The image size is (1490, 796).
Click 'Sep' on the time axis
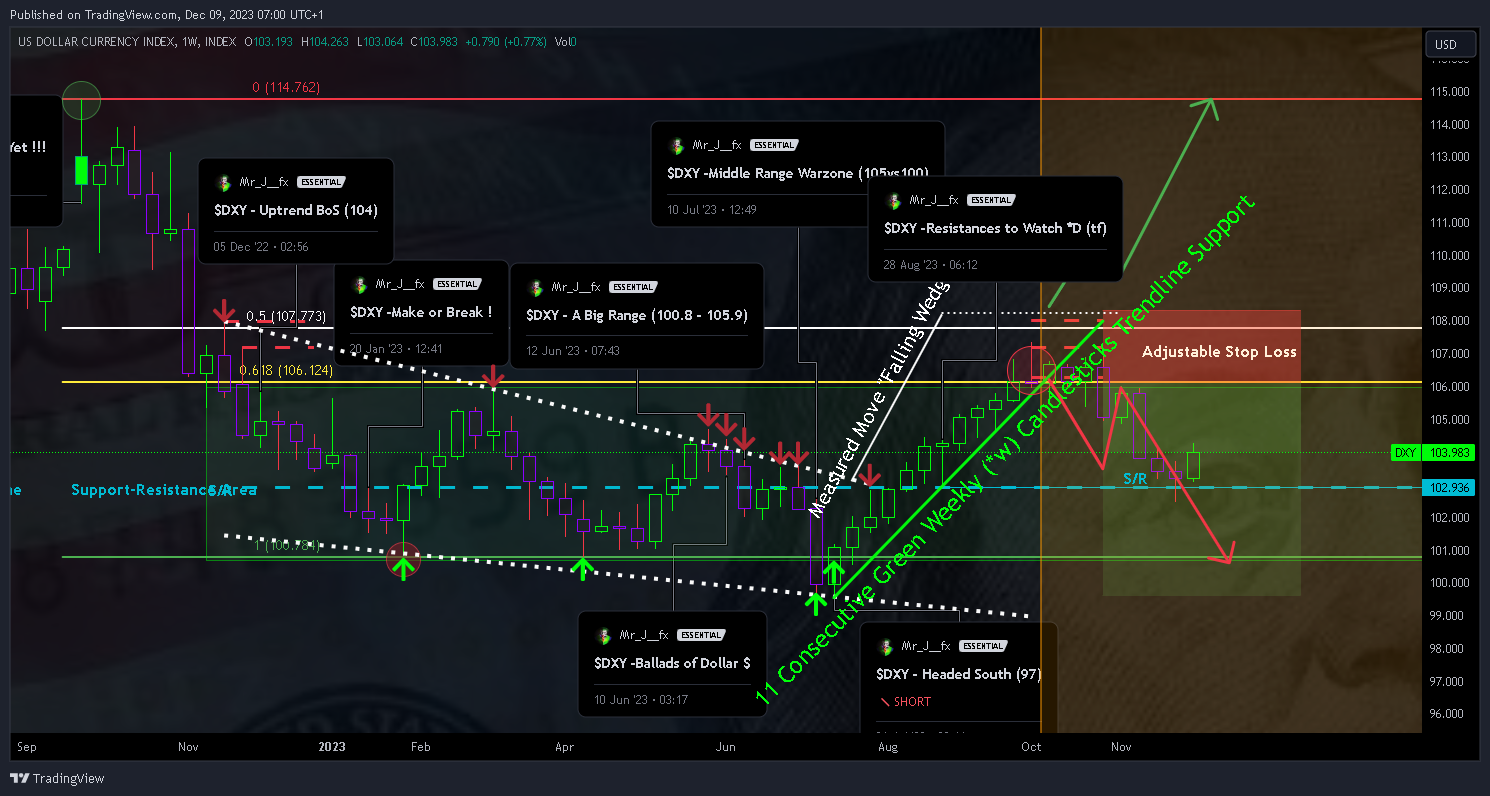tap(27, 747)
